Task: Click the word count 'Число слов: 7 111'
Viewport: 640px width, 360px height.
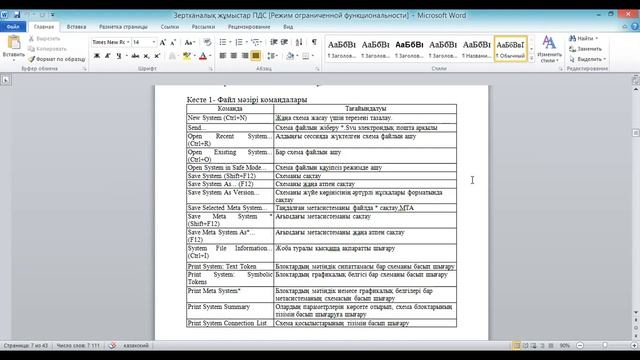Action: click(x=78, y=346)
